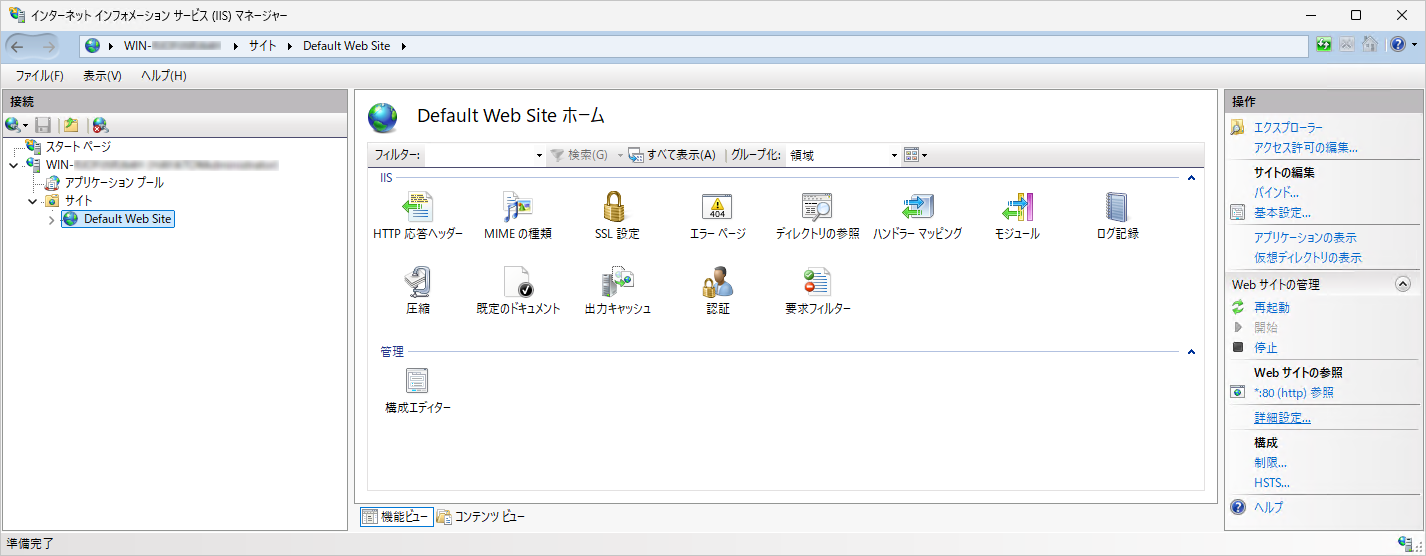This screenshot has height=556, width=1426.
Task: Click アクセス許可の編集... link
Action: [x=1306, y=148]
